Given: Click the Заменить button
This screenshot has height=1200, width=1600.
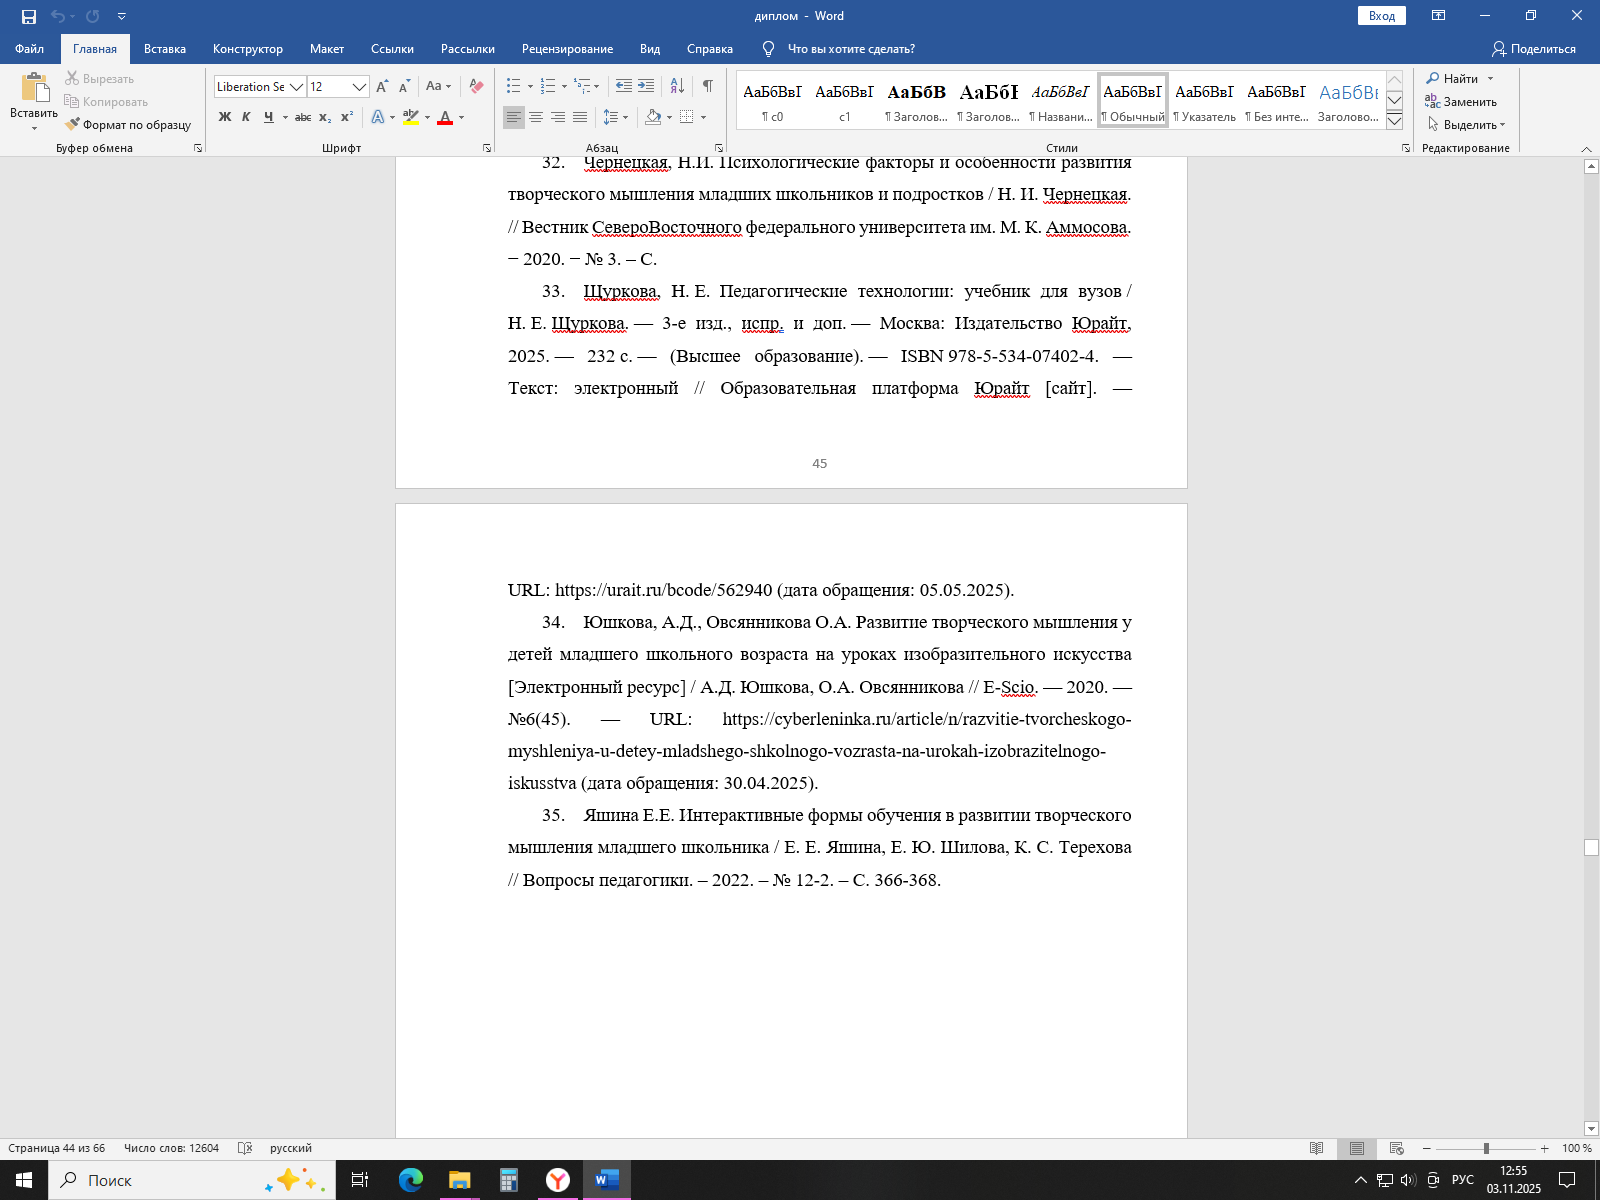Looking at the screenshot, I should tap(1461, 102).
